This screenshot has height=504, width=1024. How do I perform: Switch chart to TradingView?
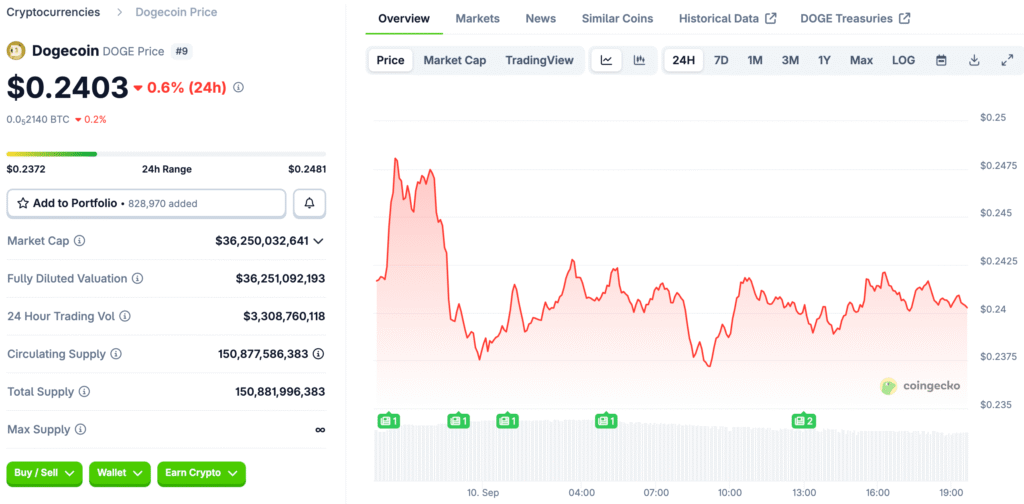(x=539, y=60)
